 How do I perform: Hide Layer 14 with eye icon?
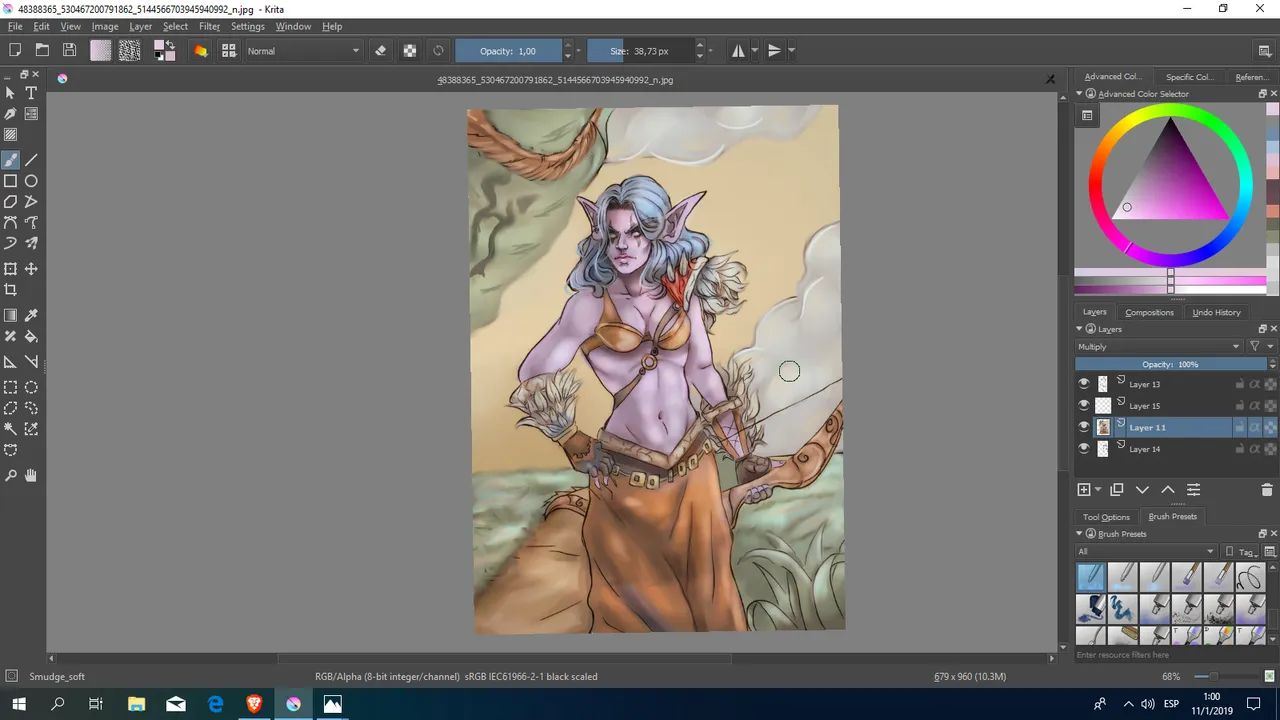pos(1084,449)
